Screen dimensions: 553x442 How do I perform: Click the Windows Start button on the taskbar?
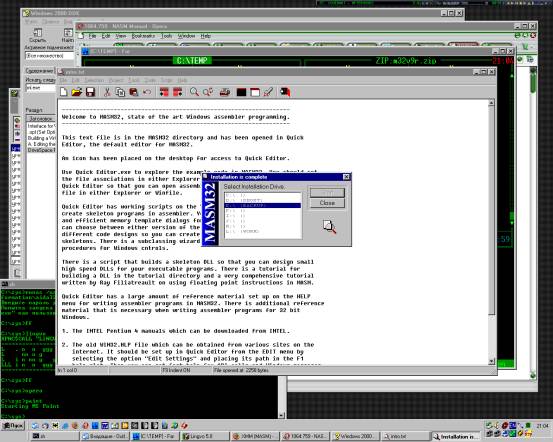pyautogui.click(x=13, y=426)
